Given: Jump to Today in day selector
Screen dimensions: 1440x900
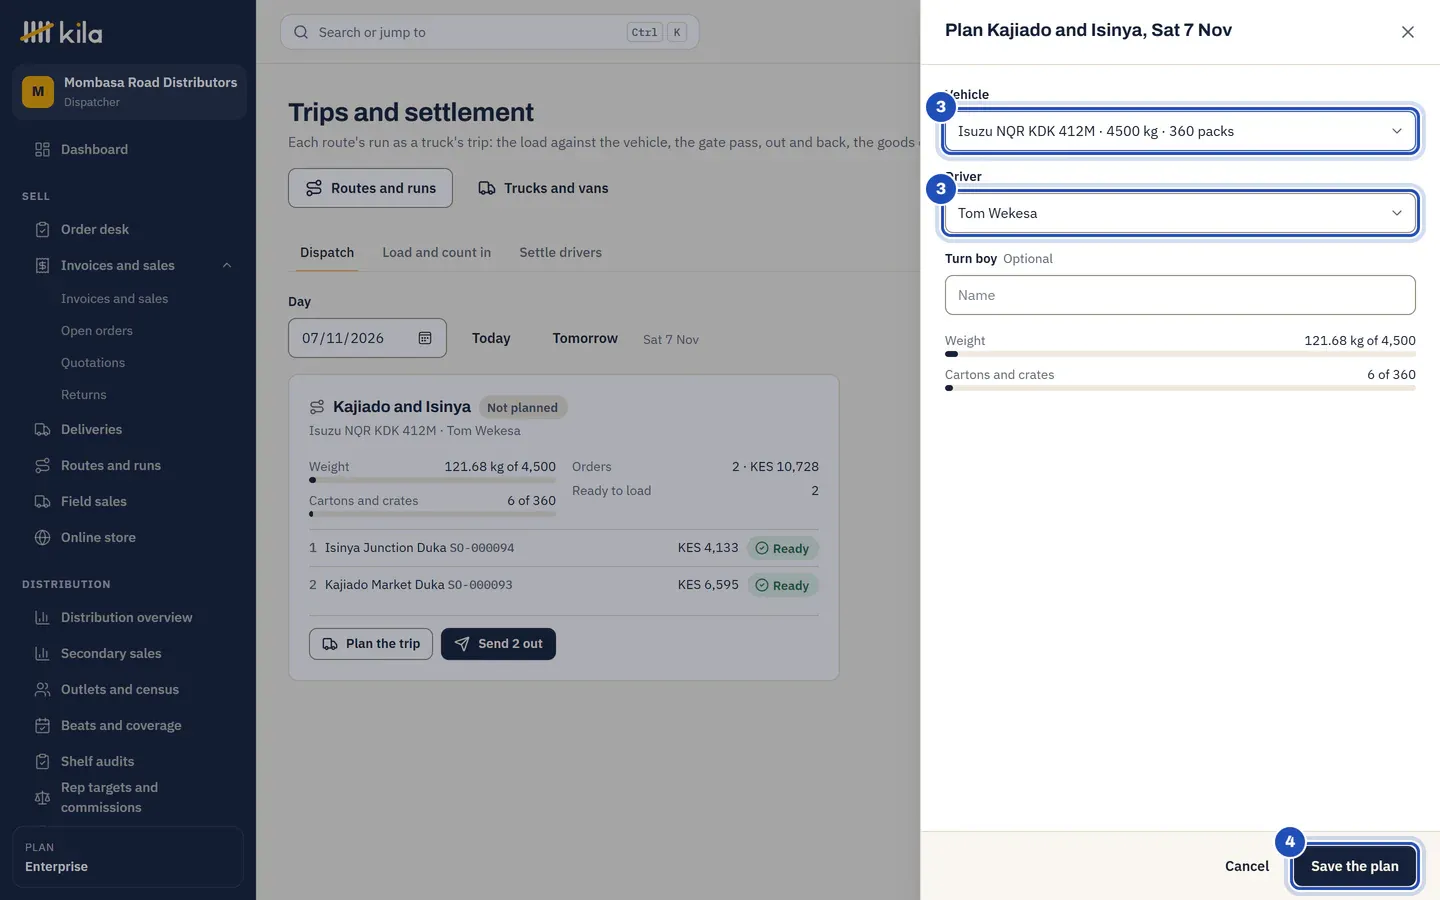Looking at the screenshot, I should [x=491, y=338].
